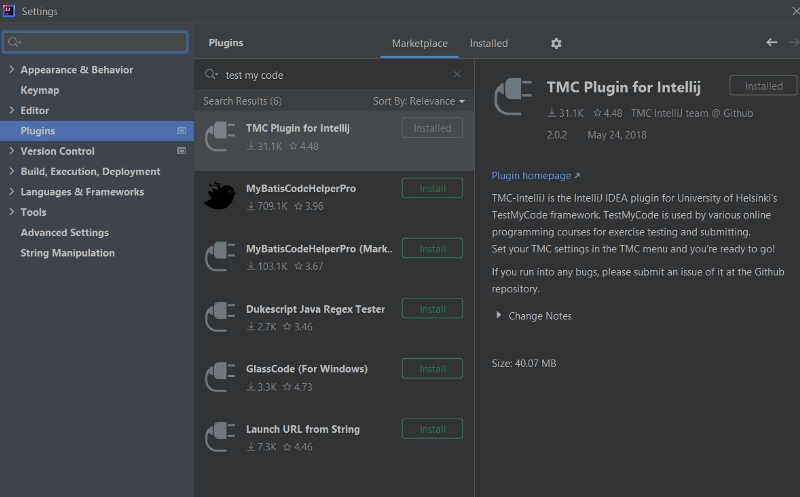800x497 pixels.
Task: Click the back navigation arrow
Action: click(x=771, y=43)
